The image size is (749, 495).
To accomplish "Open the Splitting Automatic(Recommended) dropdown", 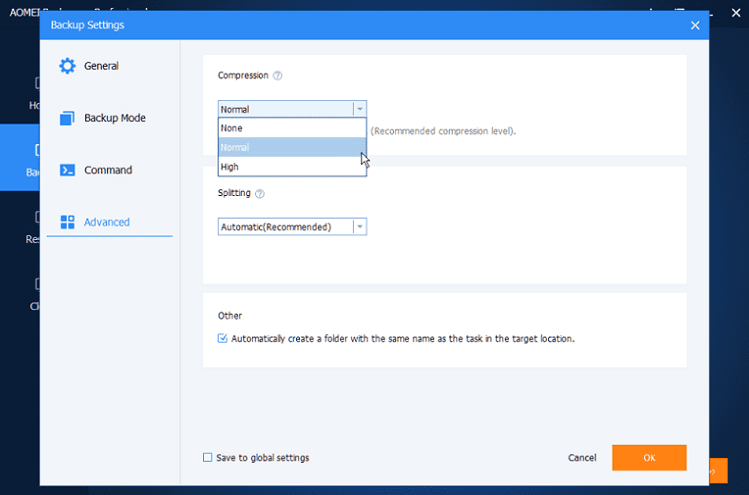I will (292, 227).
